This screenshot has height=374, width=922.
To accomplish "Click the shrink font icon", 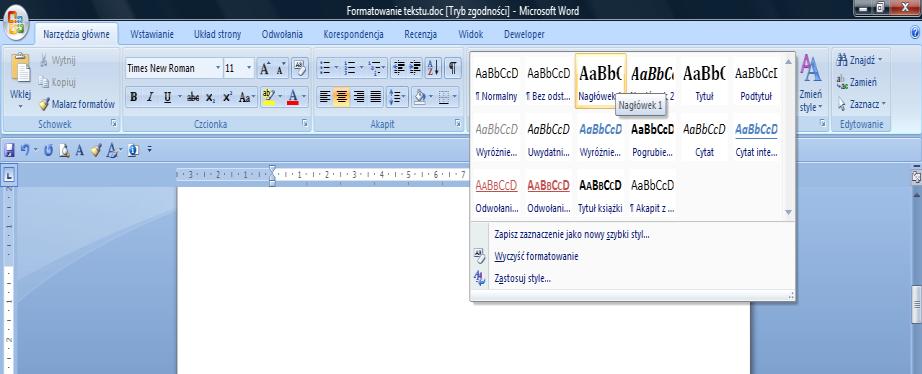I will (x=280, y=68).
